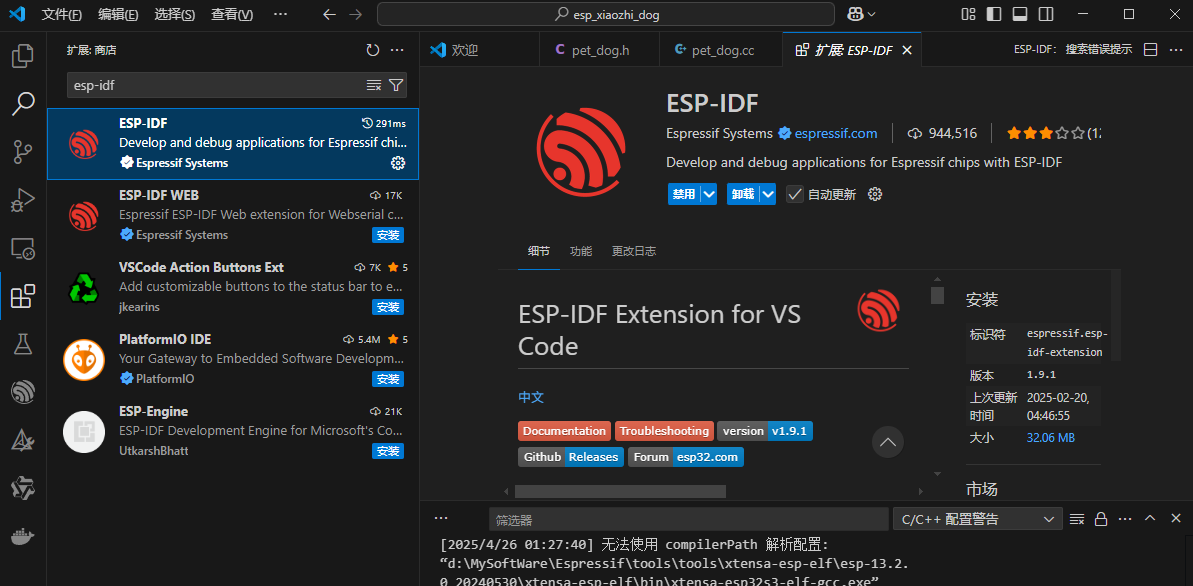1193x586 pixels.
Task: Click the Troubleshooting badge
Action: 664,432
